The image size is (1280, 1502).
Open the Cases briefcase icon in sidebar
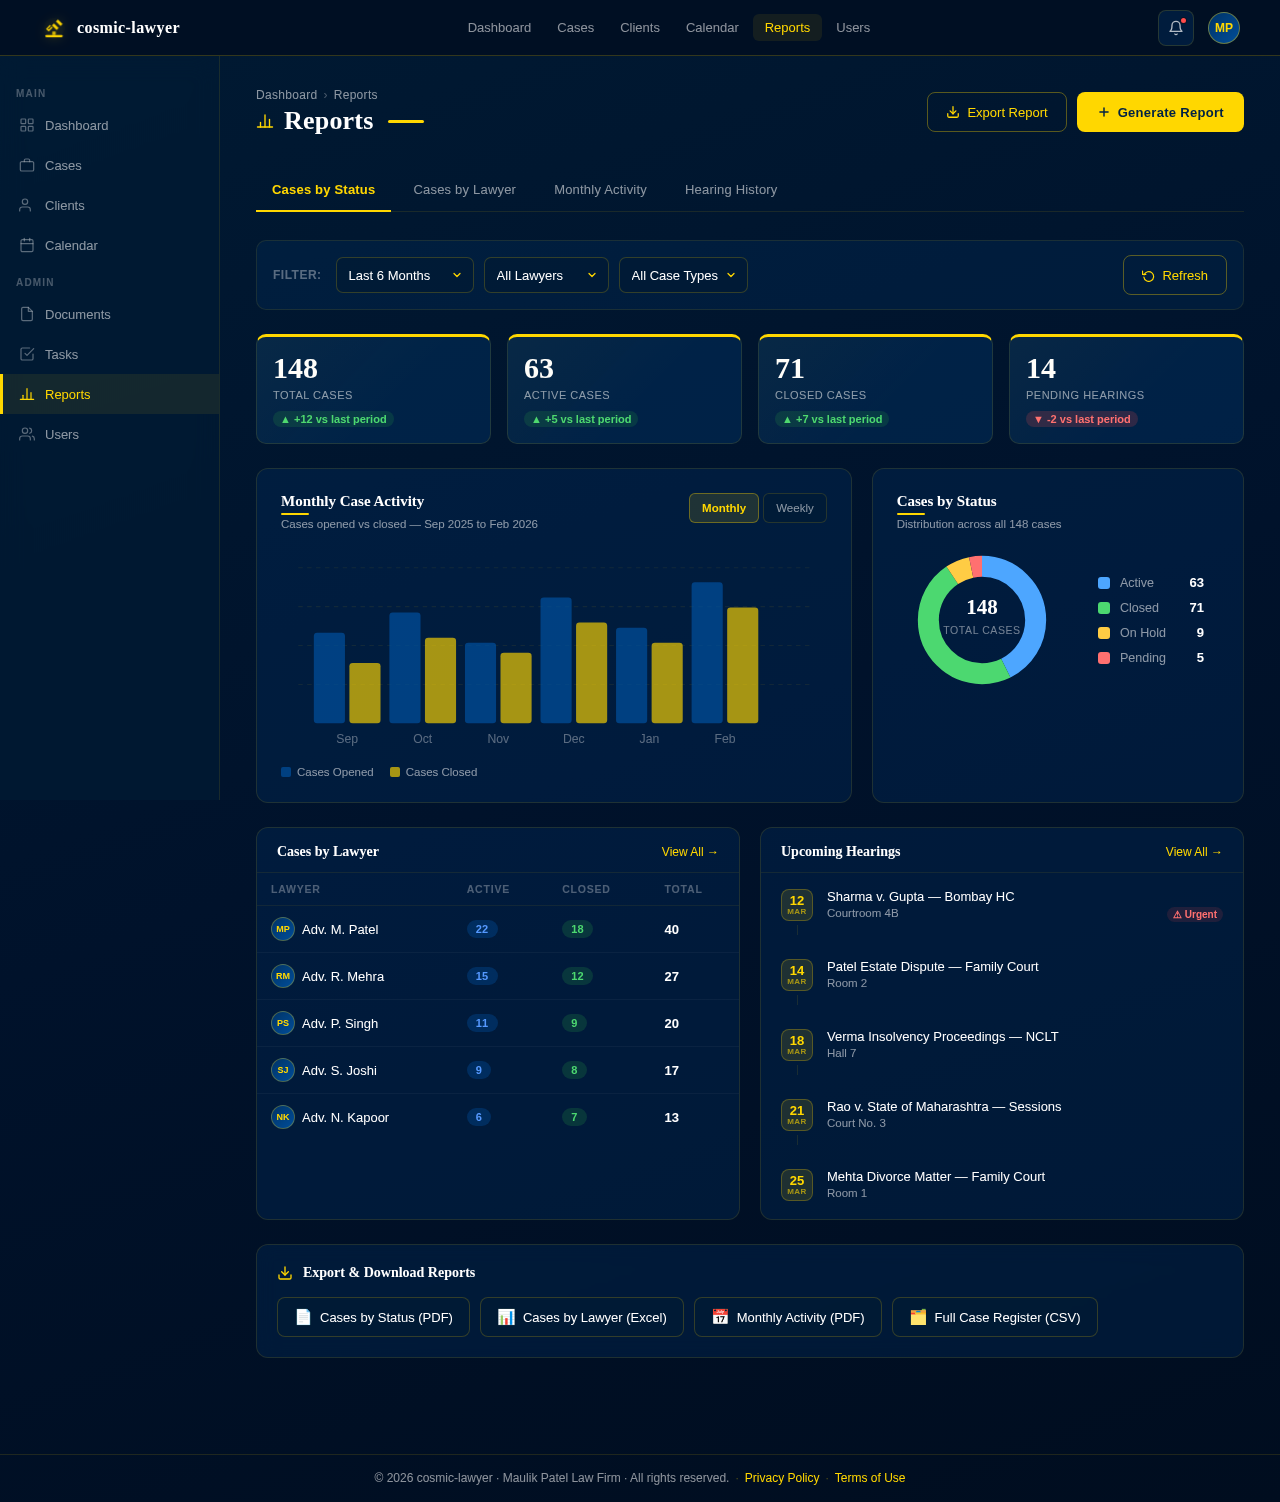point(26,165)
